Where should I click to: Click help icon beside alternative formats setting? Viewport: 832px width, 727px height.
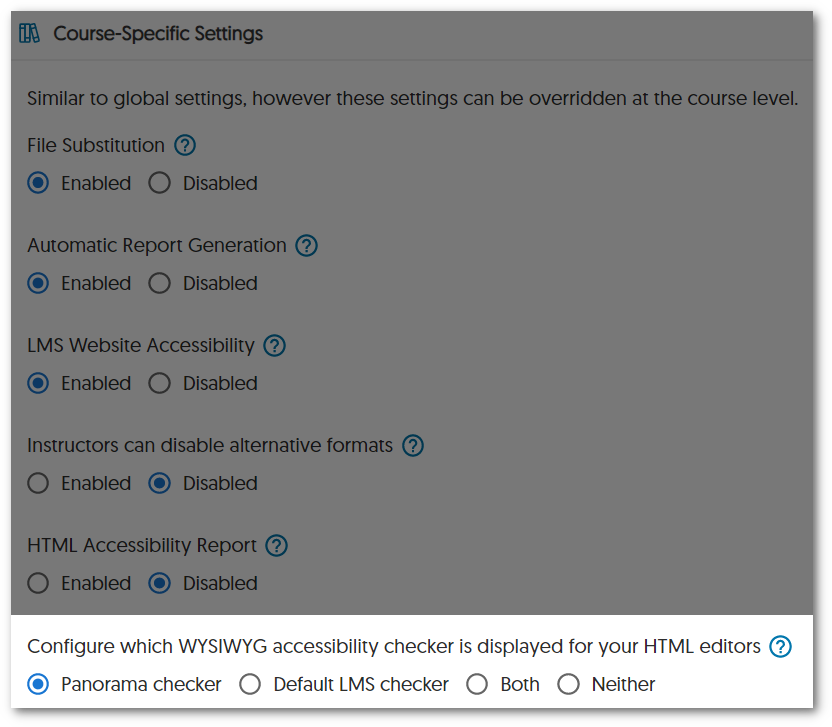tap(413, 446)
